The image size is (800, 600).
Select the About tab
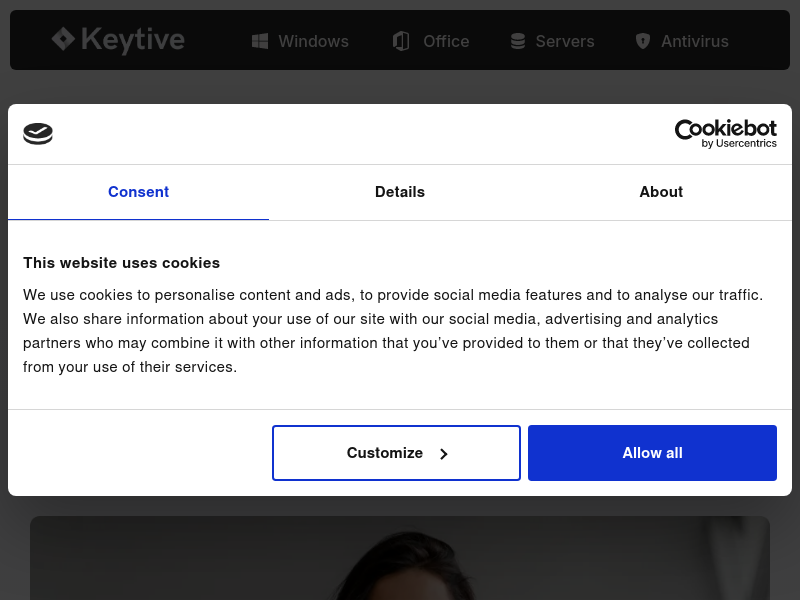661,192
